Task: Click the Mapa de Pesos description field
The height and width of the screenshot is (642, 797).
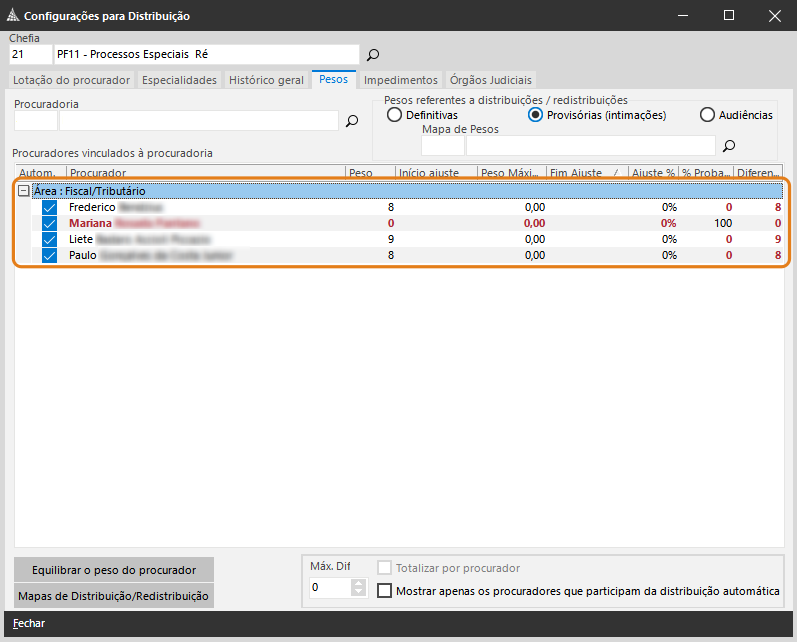Action: 590,146
